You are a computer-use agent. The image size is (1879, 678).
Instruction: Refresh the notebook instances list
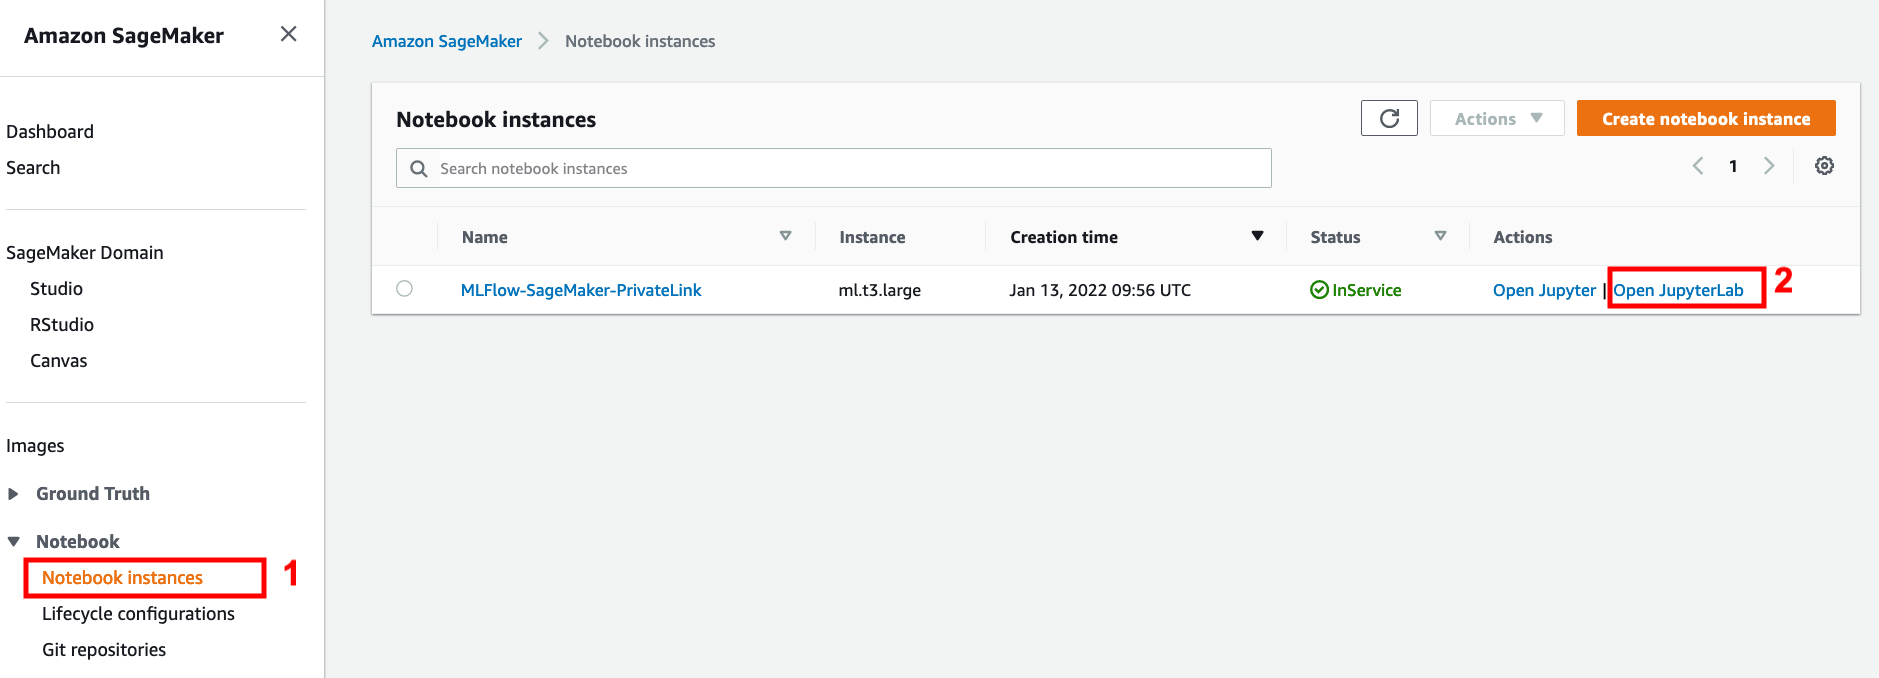click(1389, 118)
